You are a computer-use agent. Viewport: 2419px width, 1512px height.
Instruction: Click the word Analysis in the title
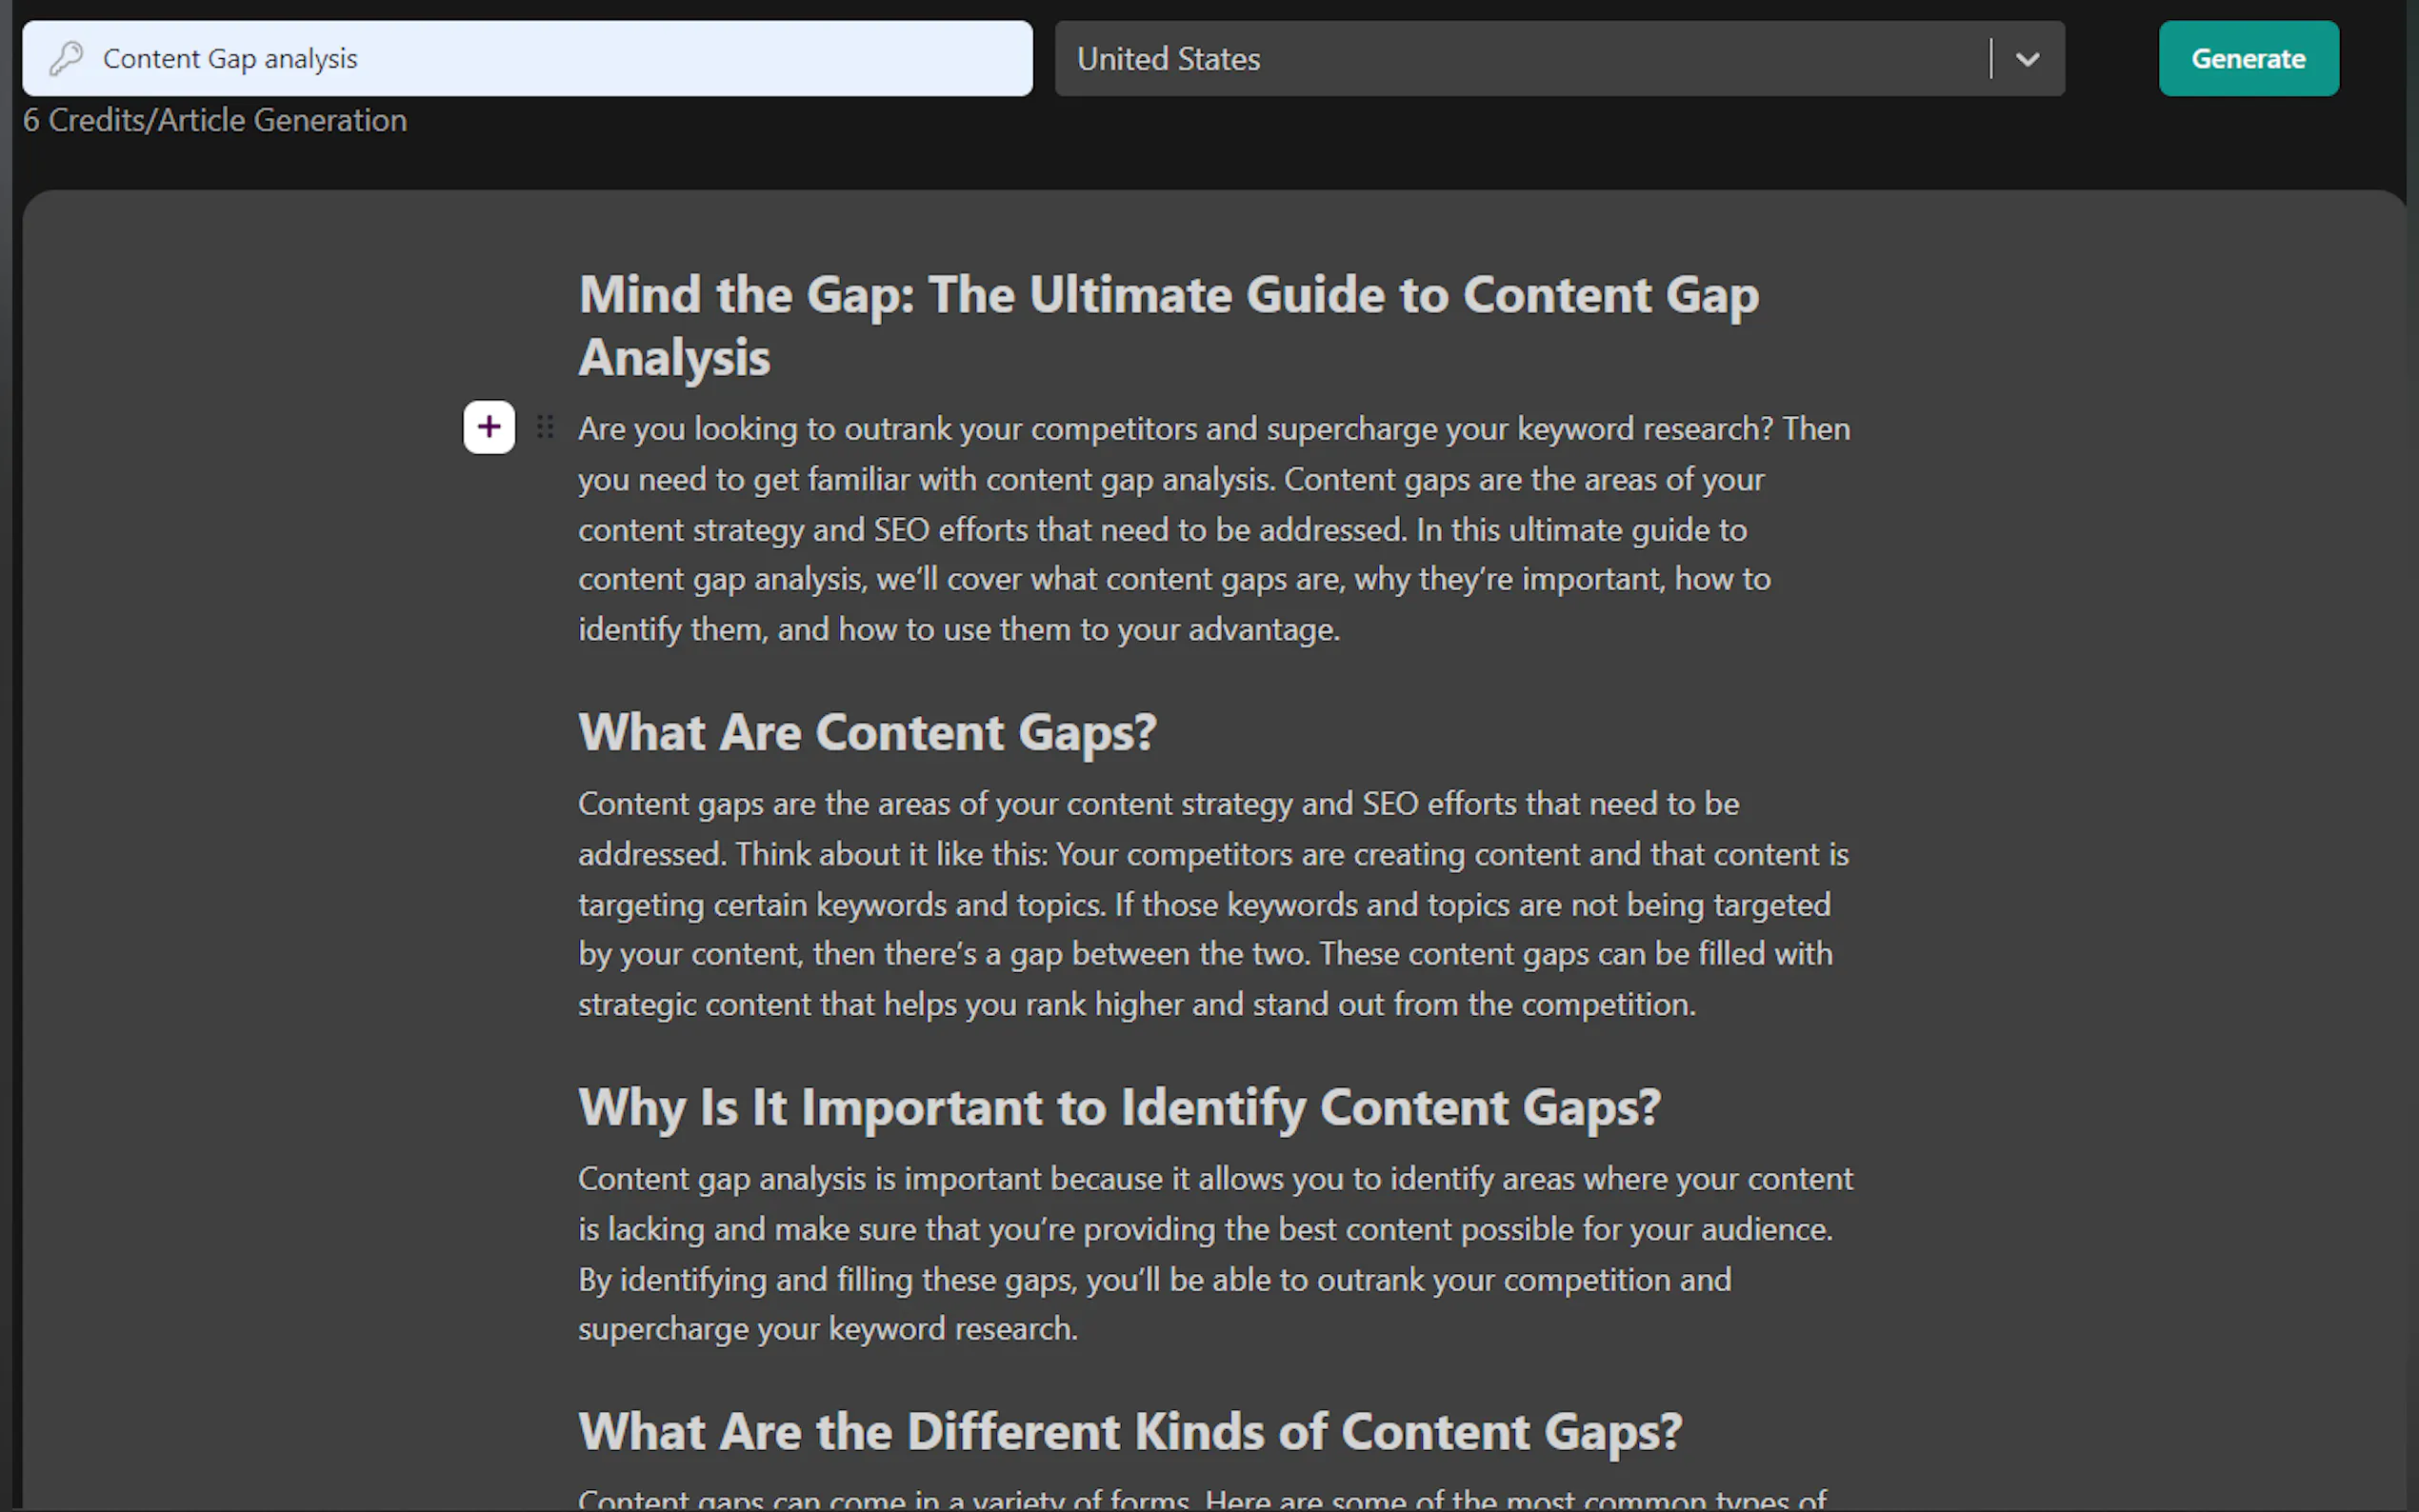(674, 358)
